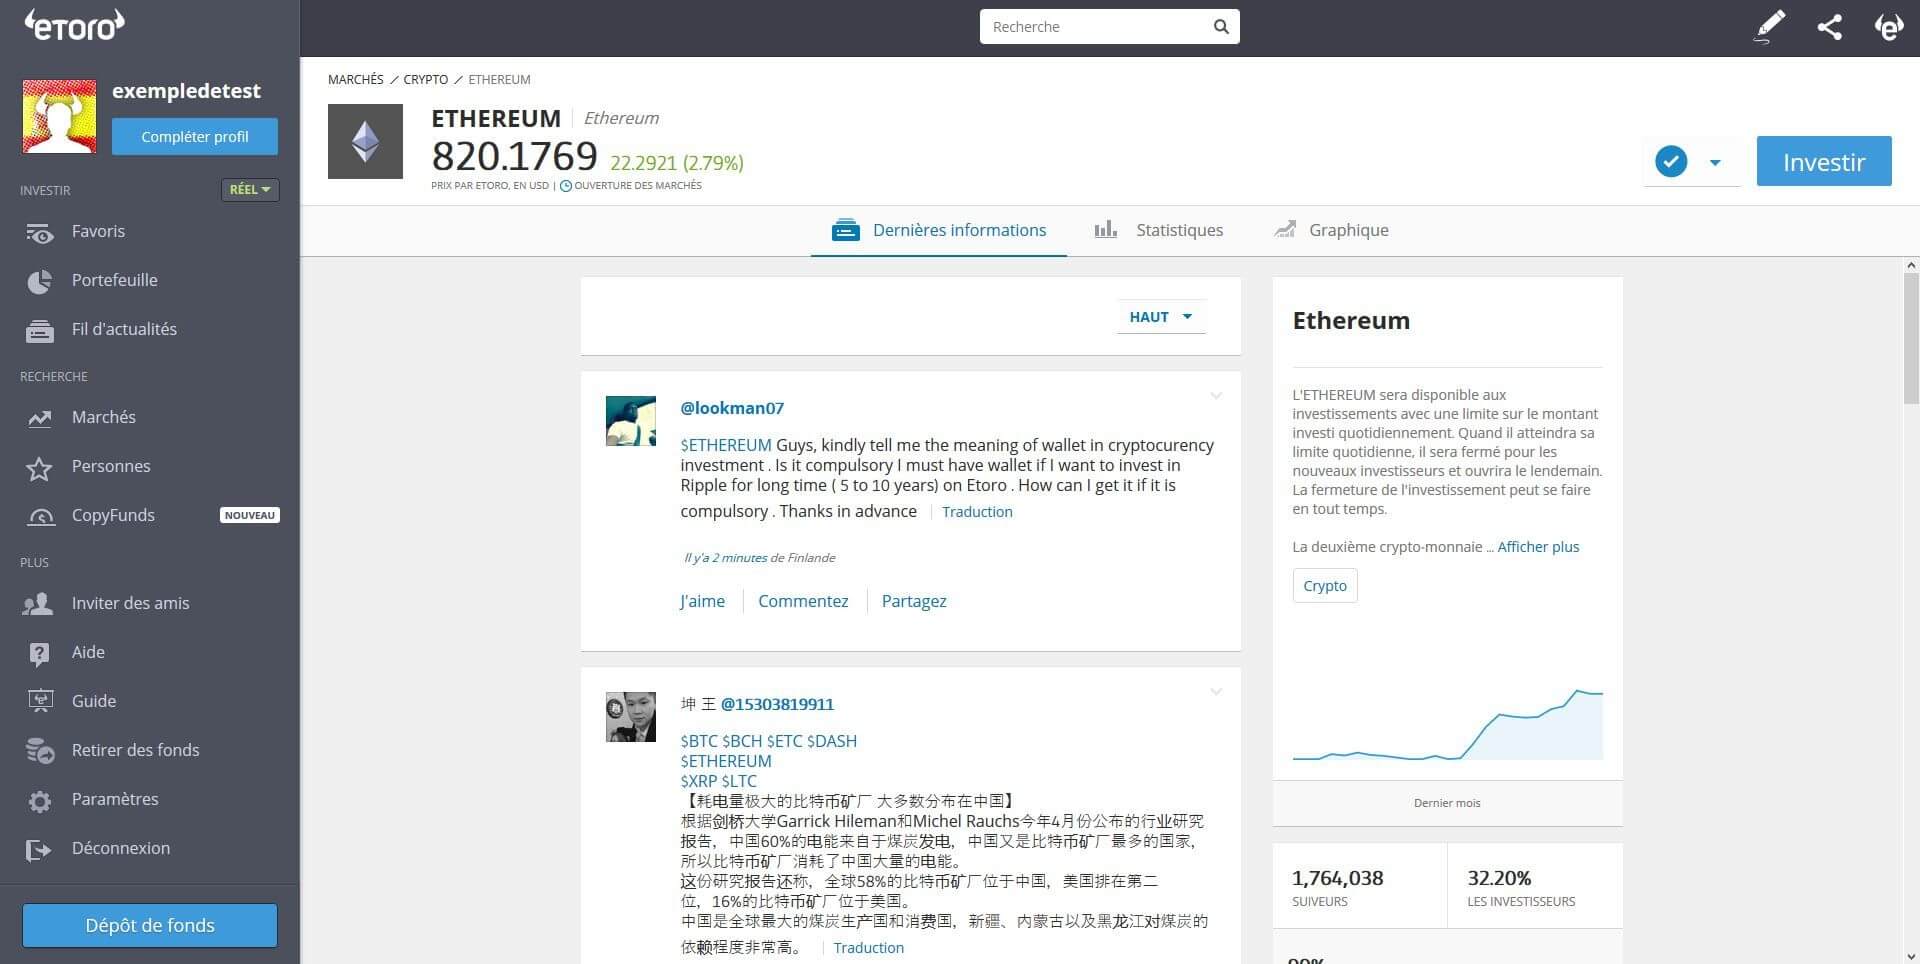Click the Déconnexion exit icon
Image resolution: width=1920 pixels, height=964 pixels.
pyautogui.click(x=39, y=850)
